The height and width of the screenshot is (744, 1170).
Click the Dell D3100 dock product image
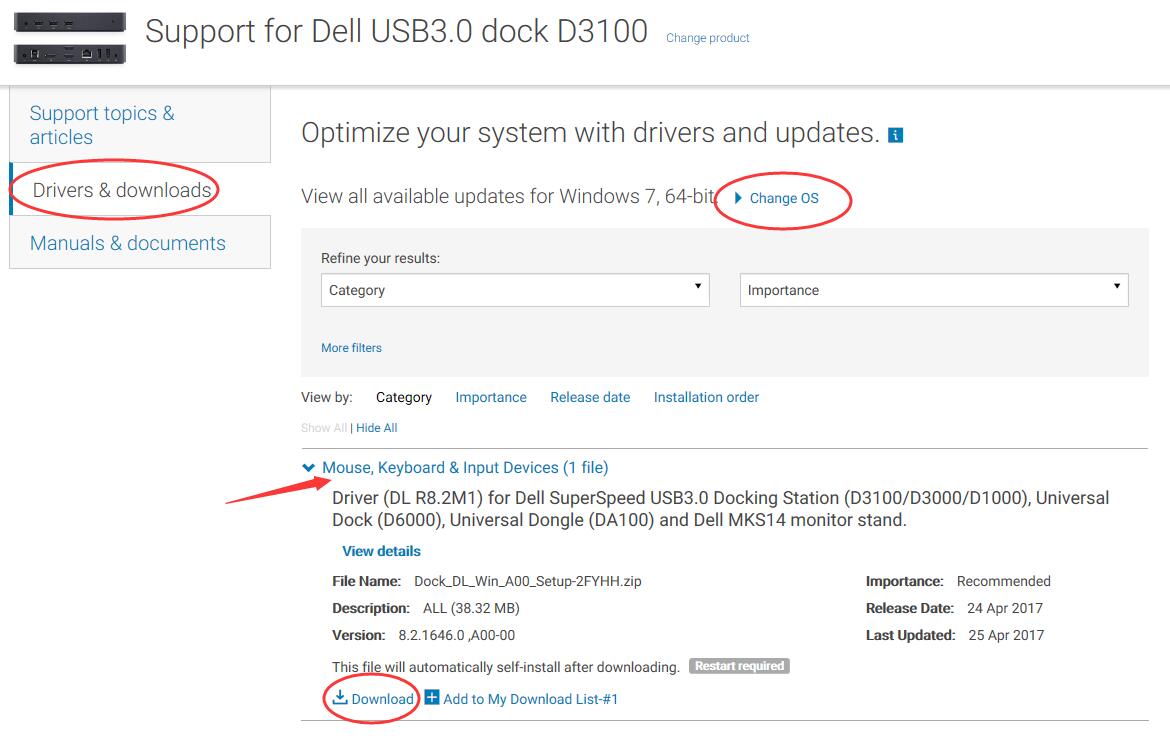(70, 38)
